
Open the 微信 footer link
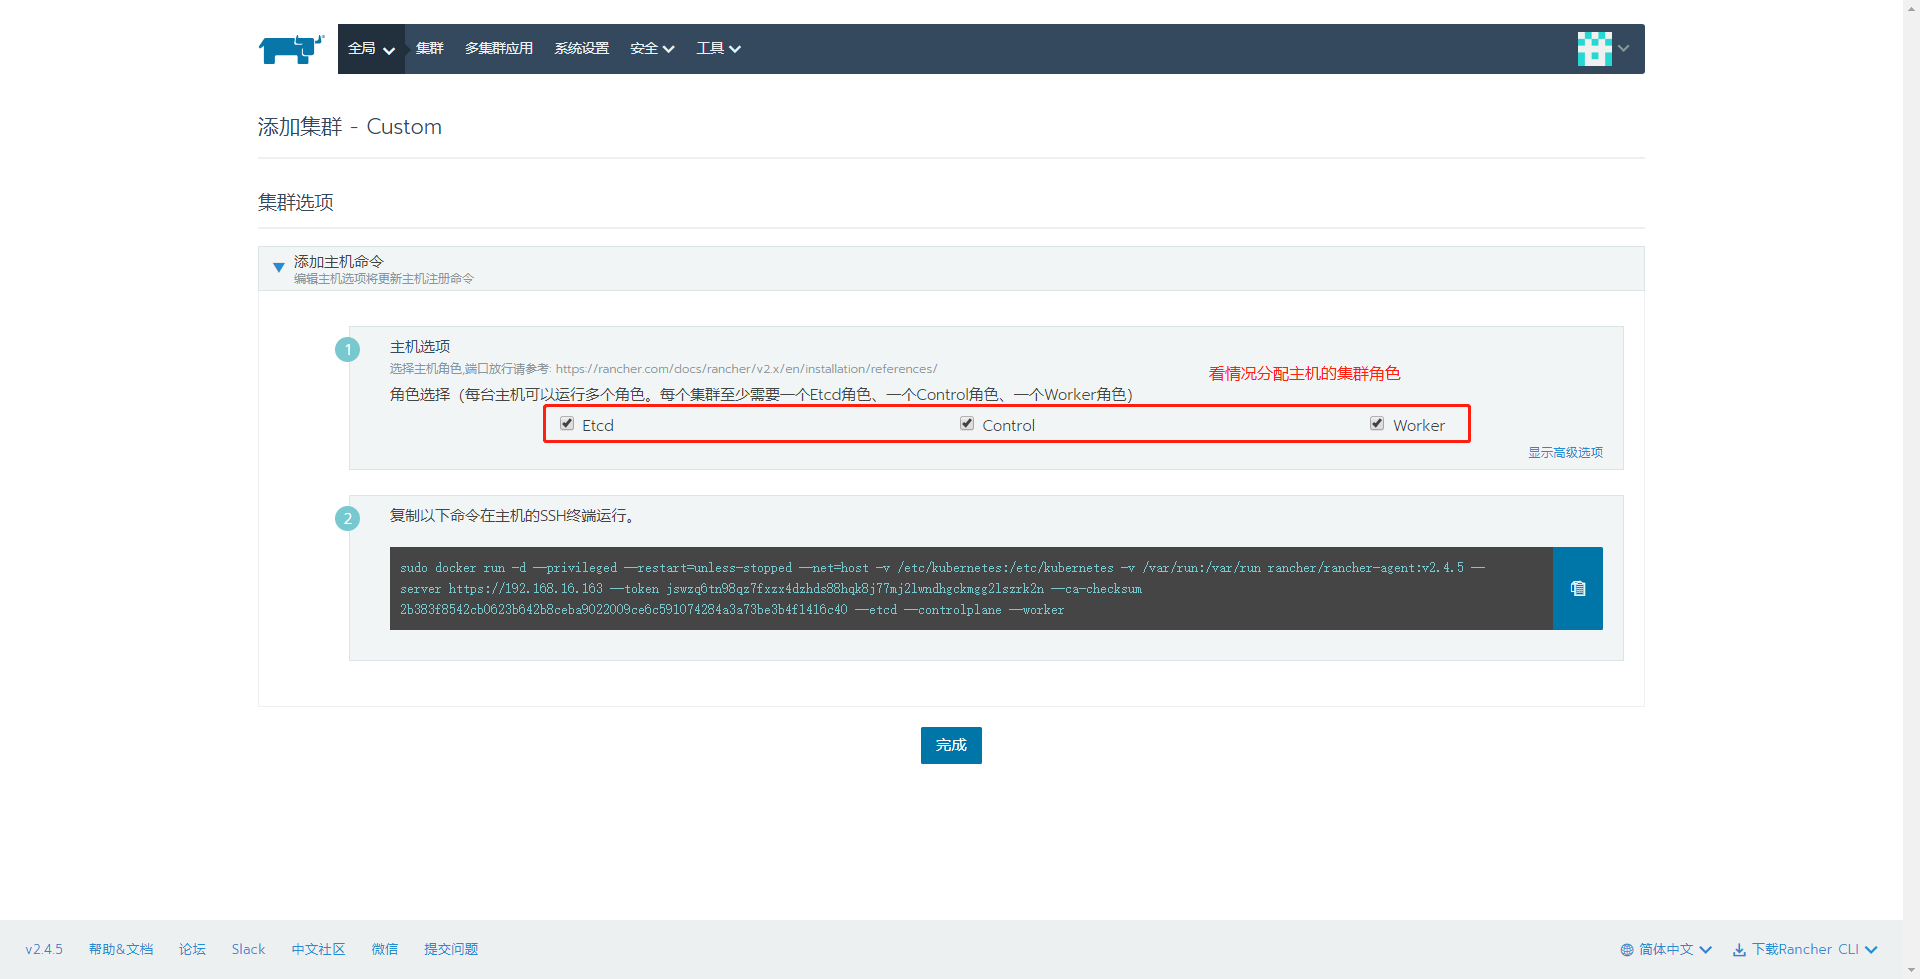385,950
